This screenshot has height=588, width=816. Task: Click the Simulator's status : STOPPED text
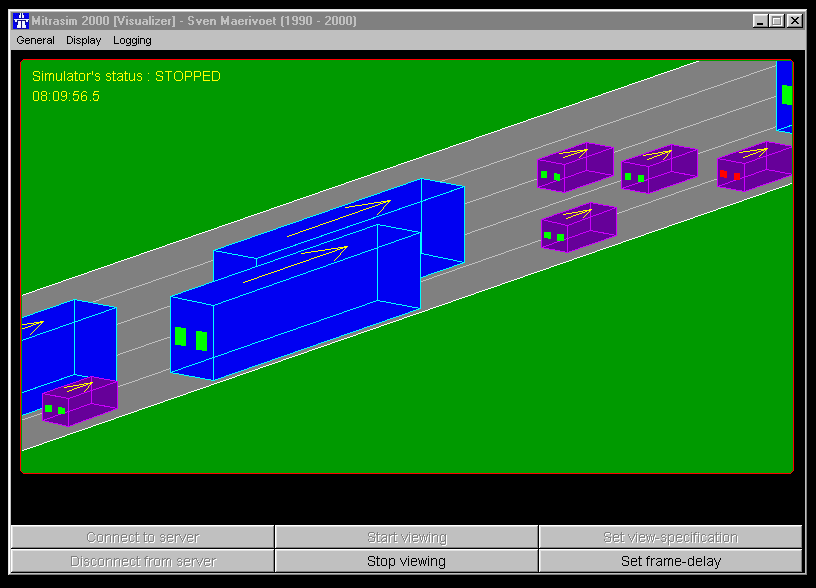tap(126, 76)
